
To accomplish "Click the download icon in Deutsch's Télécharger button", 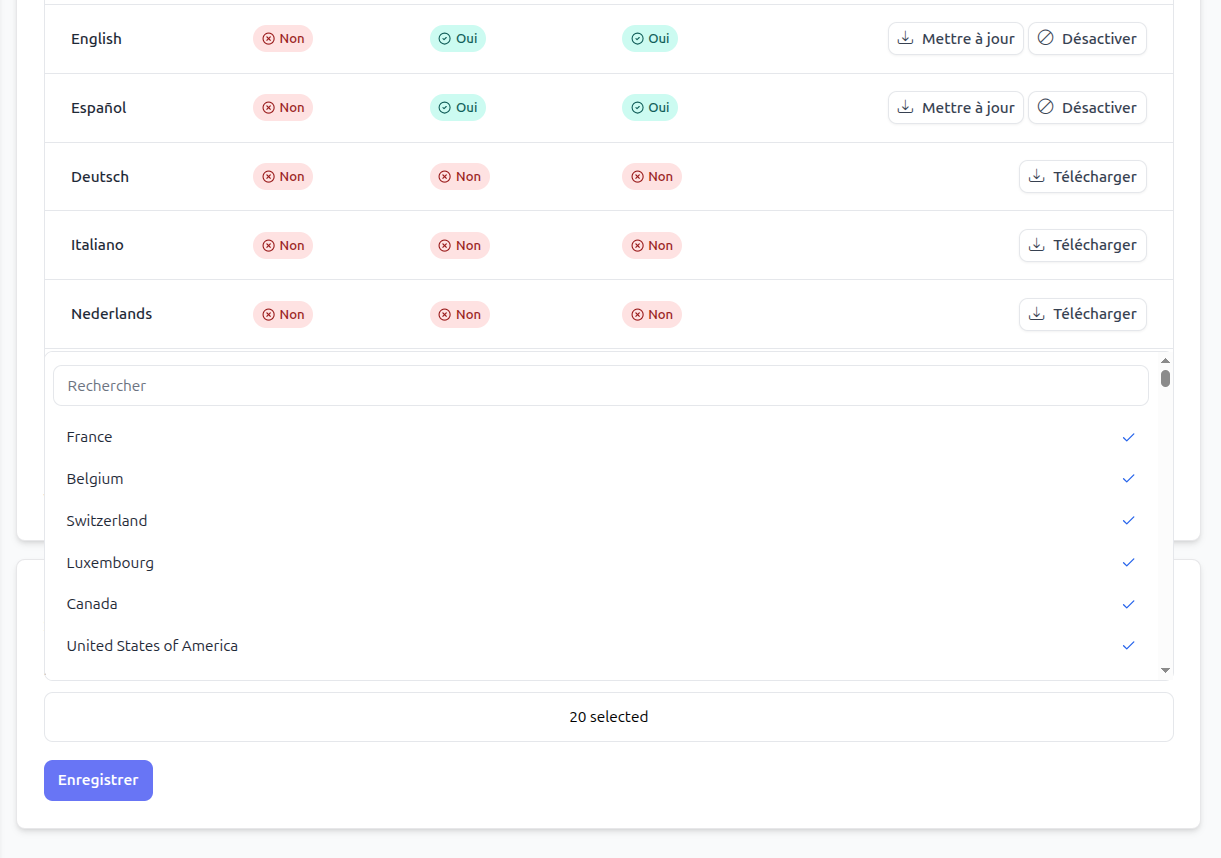I will pyautogui.click(x=1037, y=177).
